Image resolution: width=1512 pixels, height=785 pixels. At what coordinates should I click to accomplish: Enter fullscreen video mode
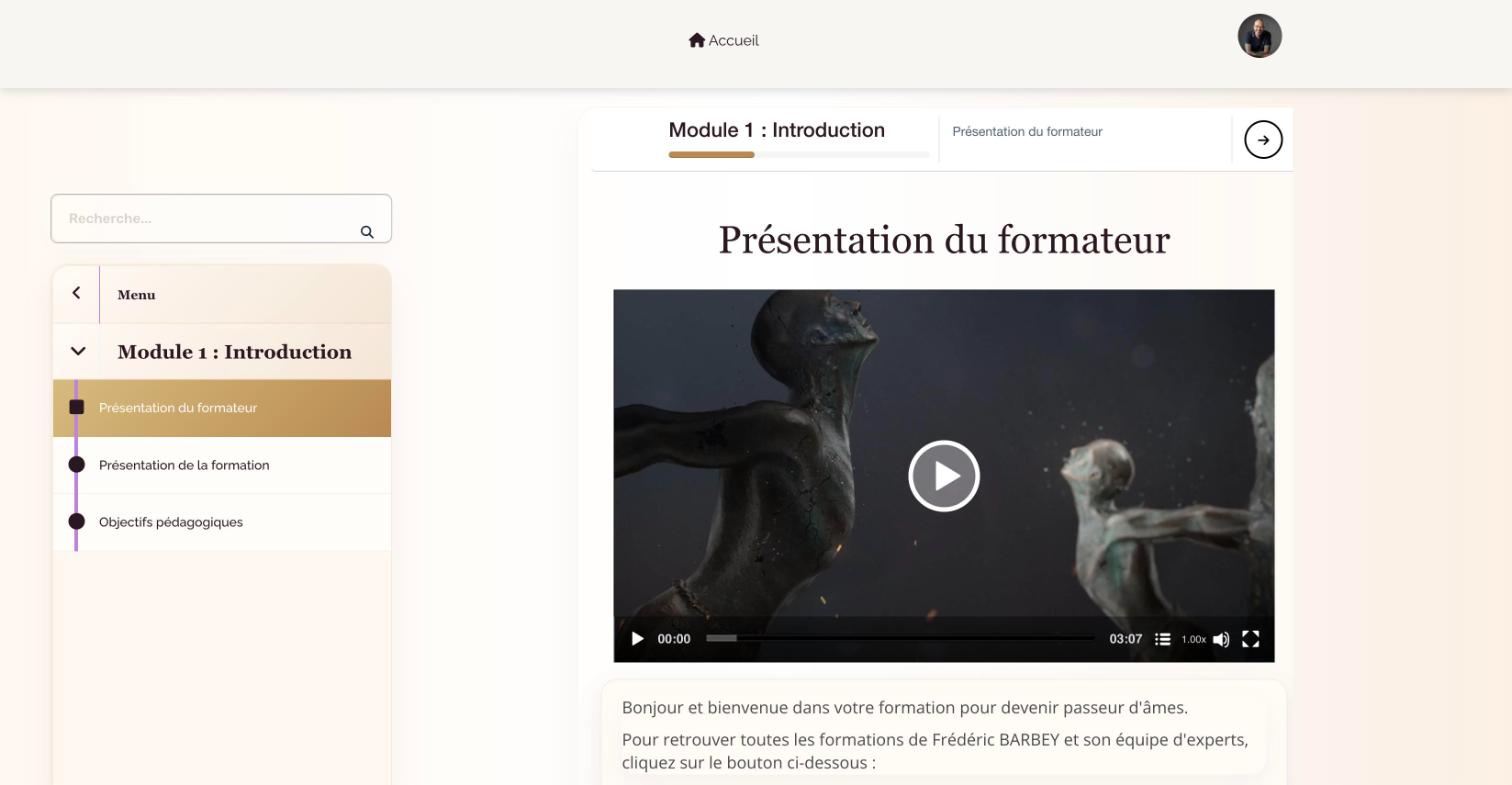1250,639
